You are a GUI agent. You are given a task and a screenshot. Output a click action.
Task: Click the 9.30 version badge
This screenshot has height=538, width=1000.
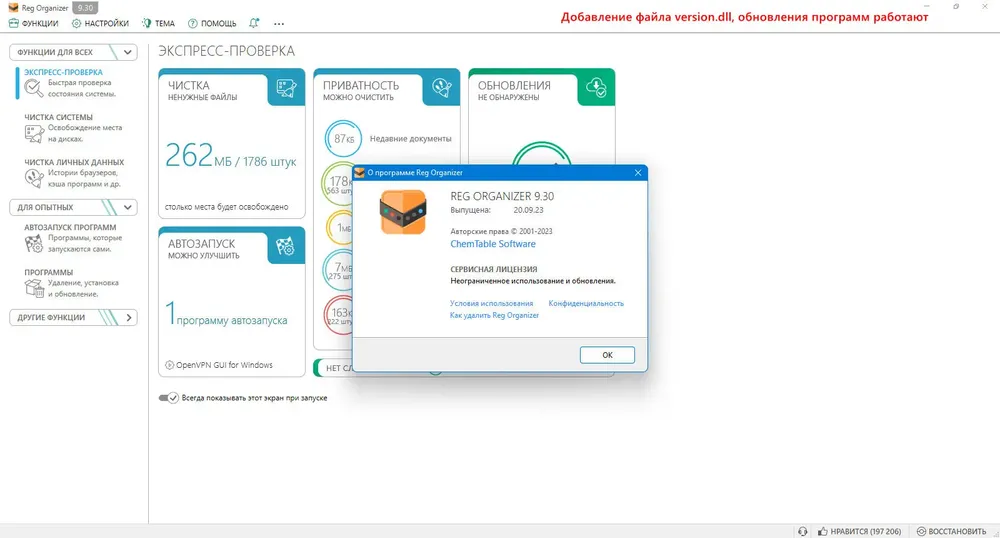tap(84, 8)
